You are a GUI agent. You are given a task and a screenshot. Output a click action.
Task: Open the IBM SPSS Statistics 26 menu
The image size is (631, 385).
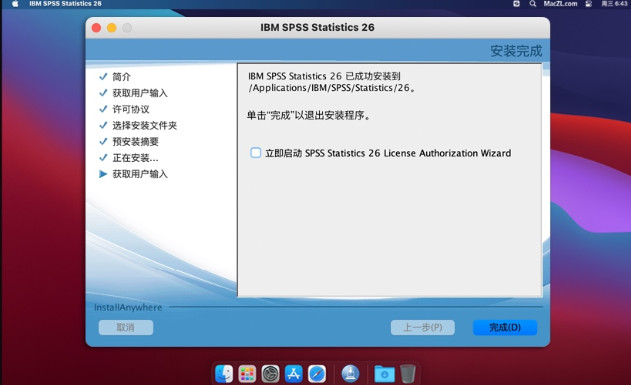[65, 4]
